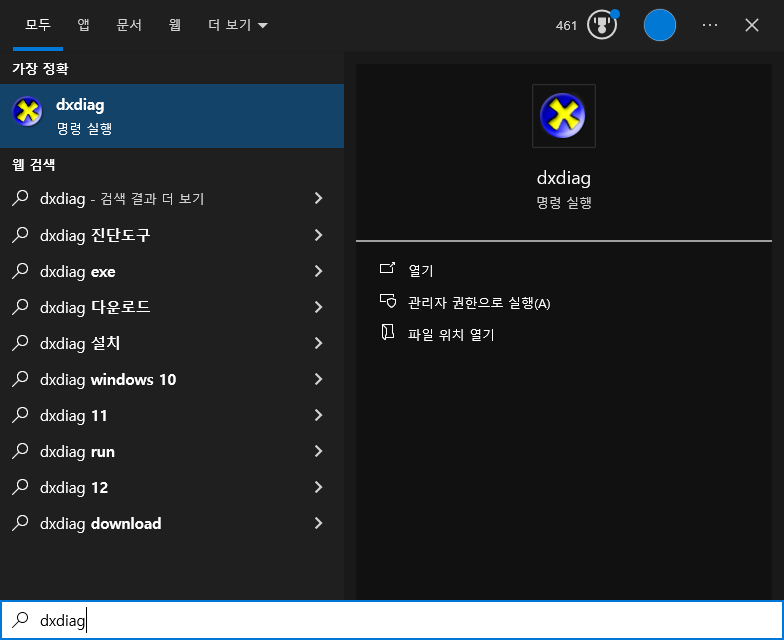Click search icon beside 'dxdiag 11'
The height and width of the screenshot is (640, 784).
tap(20, 414)
